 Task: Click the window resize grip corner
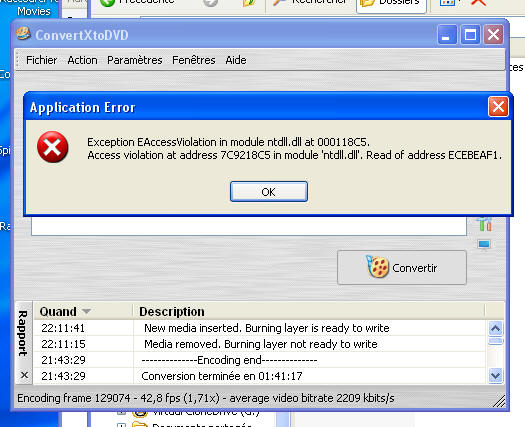(x=499, y=401)
